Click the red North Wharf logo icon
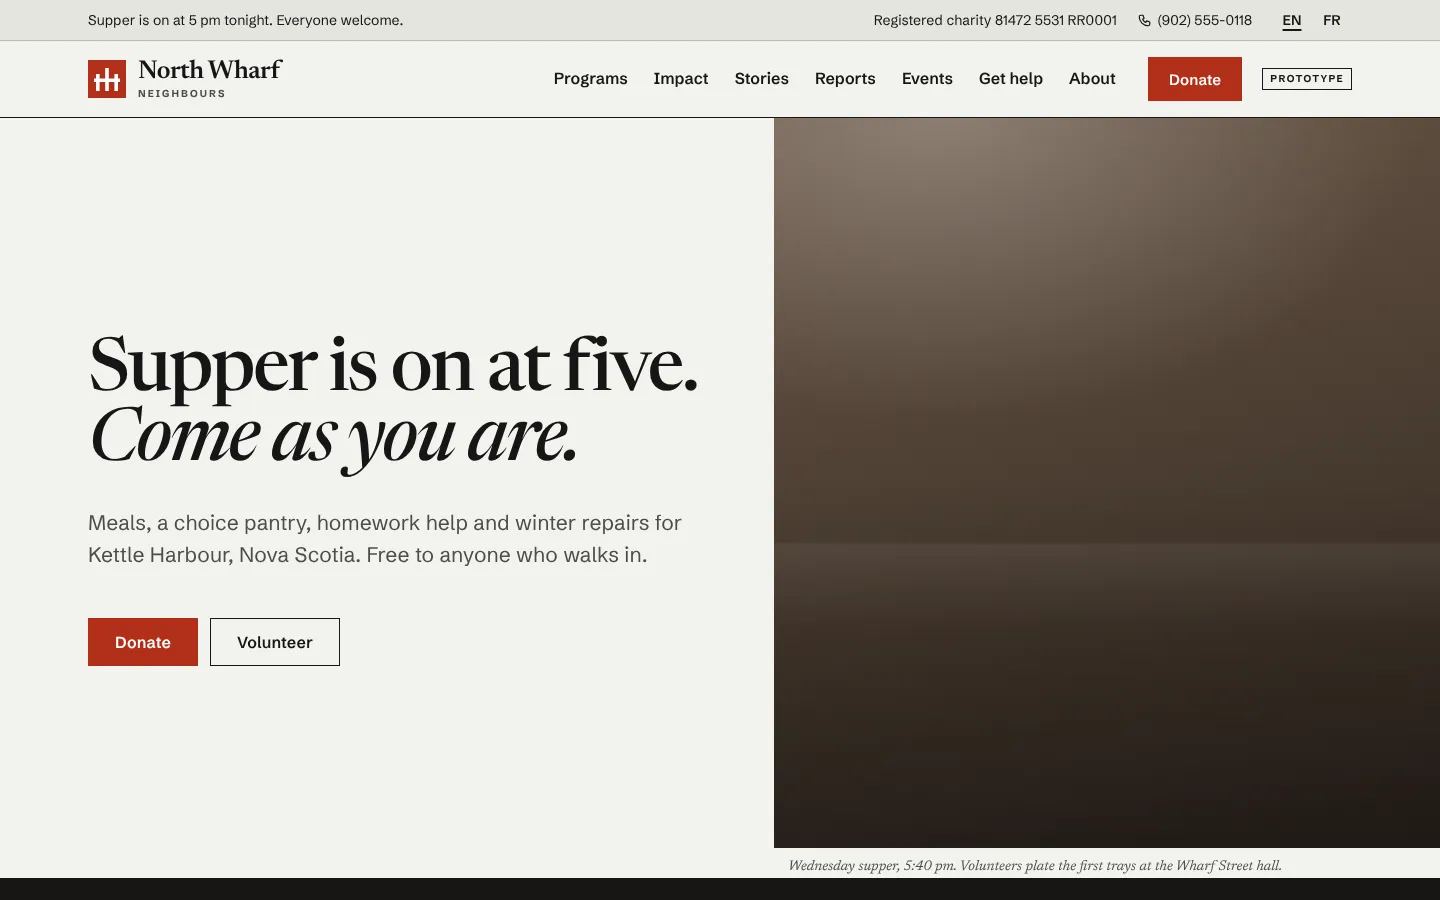 click(x=107, y=79)
